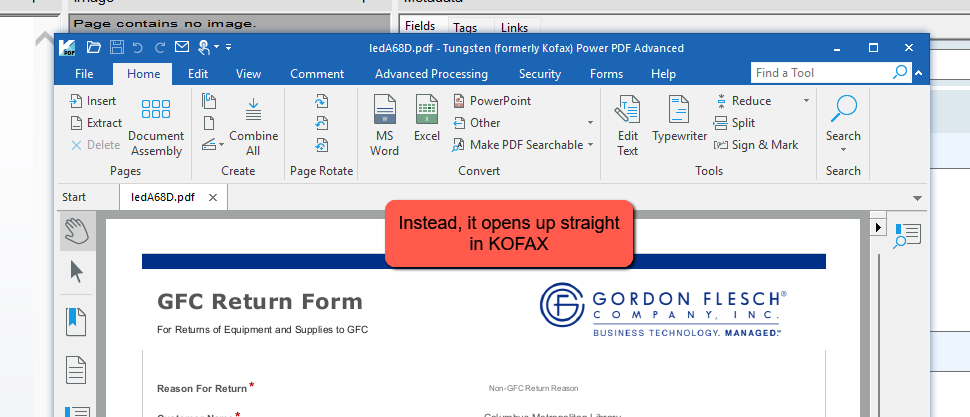Click Sign & Mark tool
970x417 pixels.
[x=756, y=145]
